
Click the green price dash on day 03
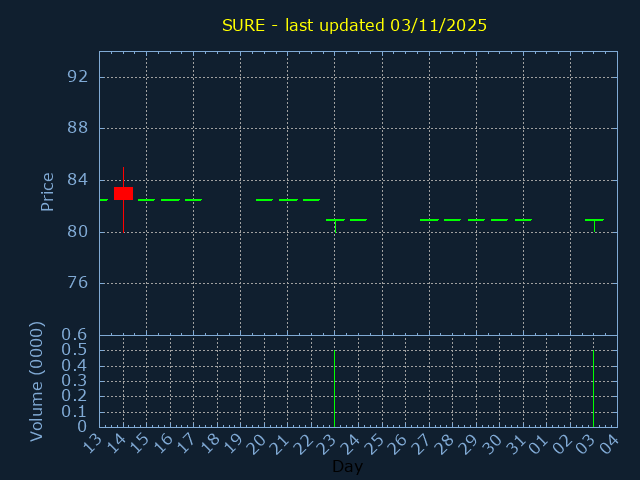coord(594,220)
